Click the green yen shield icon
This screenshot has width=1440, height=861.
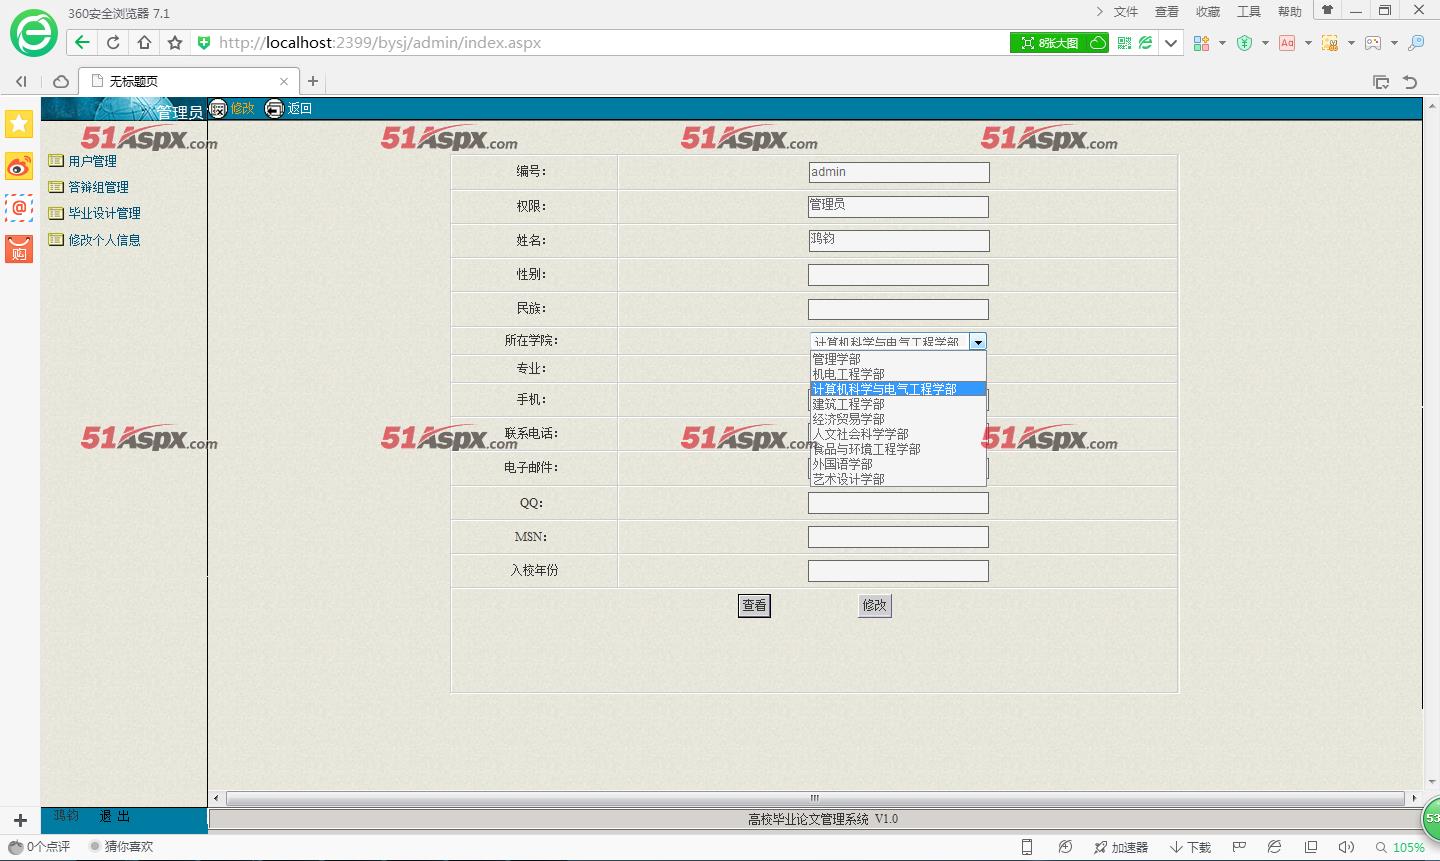pos(1244,43)
